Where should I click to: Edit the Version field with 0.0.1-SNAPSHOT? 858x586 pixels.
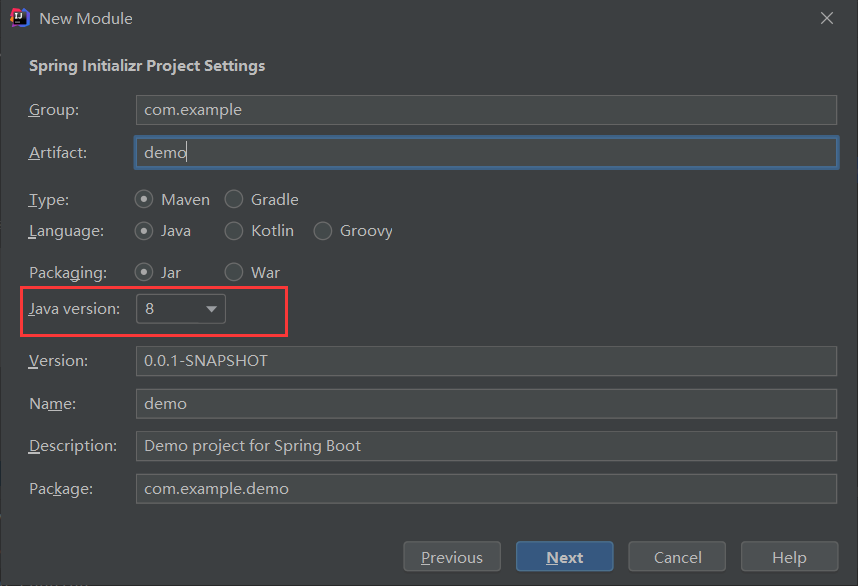pyautogui.click(x=486, y=361)
